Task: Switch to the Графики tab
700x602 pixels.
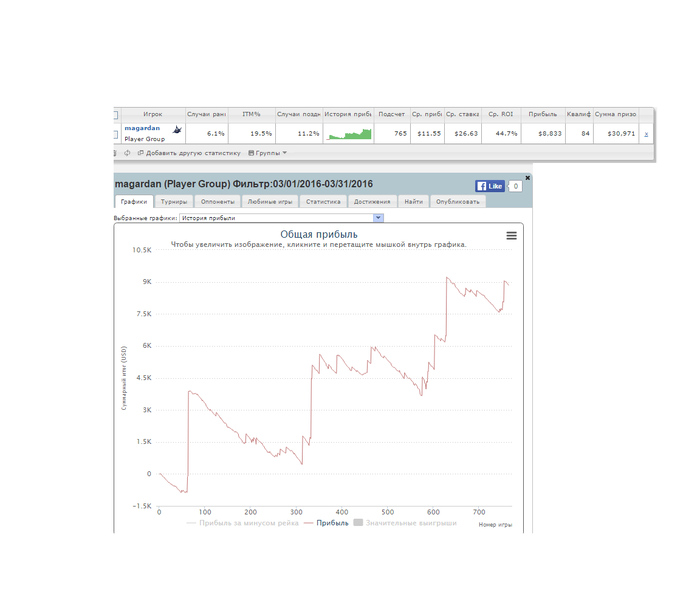Action: pyautogui.click(x=134, y=201)
